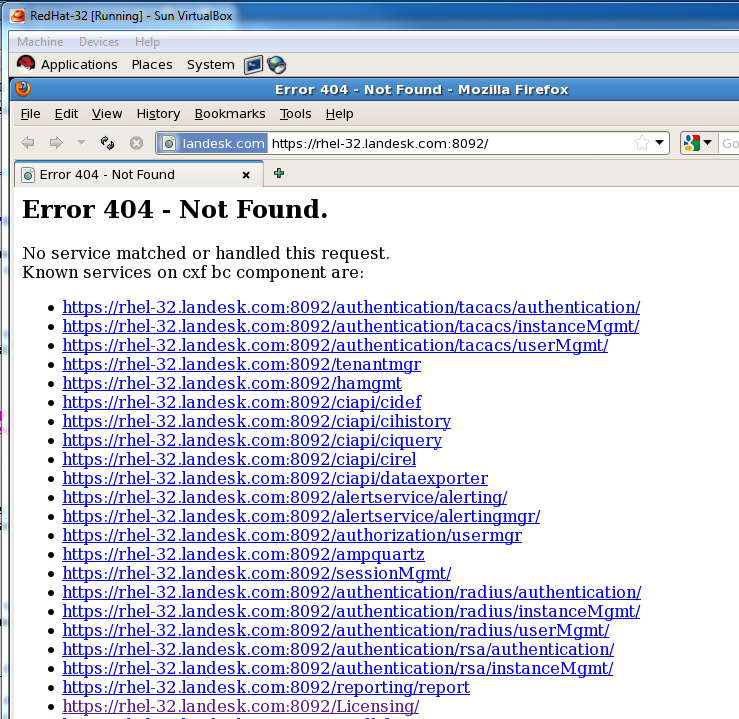Viewport: 739px width, 719px height.
Task: Click into the Google search field
Action: (729, 143)
